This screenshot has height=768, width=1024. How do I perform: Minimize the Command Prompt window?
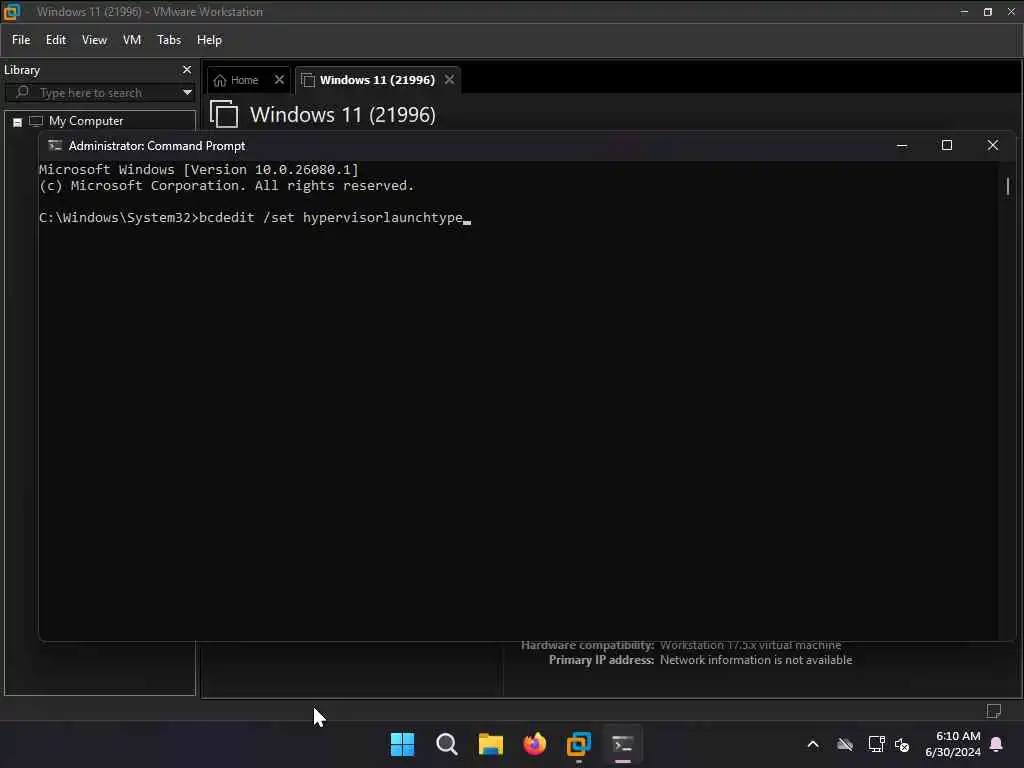pos(902,145)
